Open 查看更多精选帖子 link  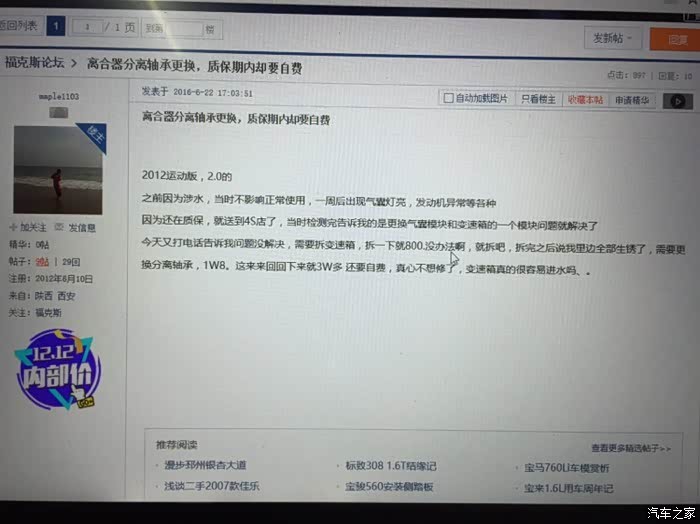tap(631, 448)
